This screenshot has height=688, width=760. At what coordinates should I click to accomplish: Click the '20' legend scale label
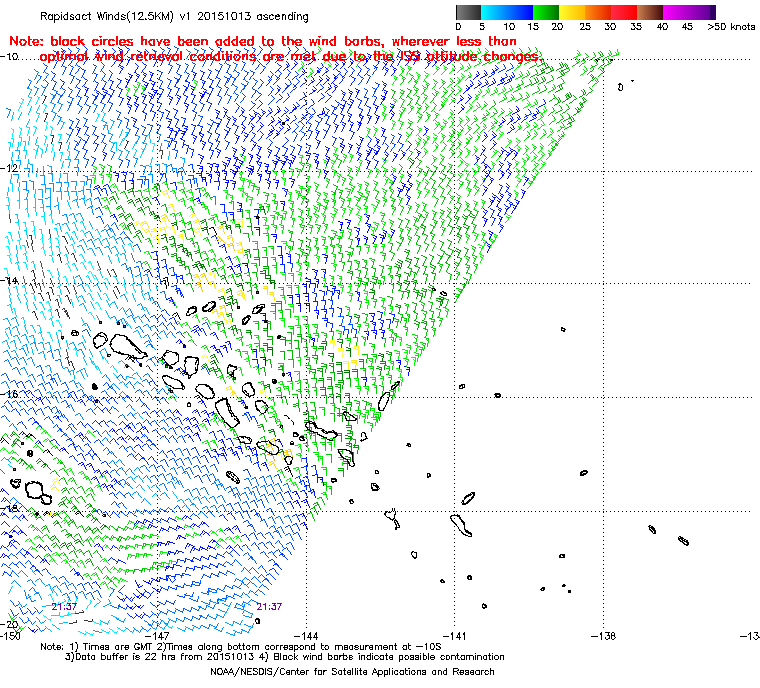557,27
